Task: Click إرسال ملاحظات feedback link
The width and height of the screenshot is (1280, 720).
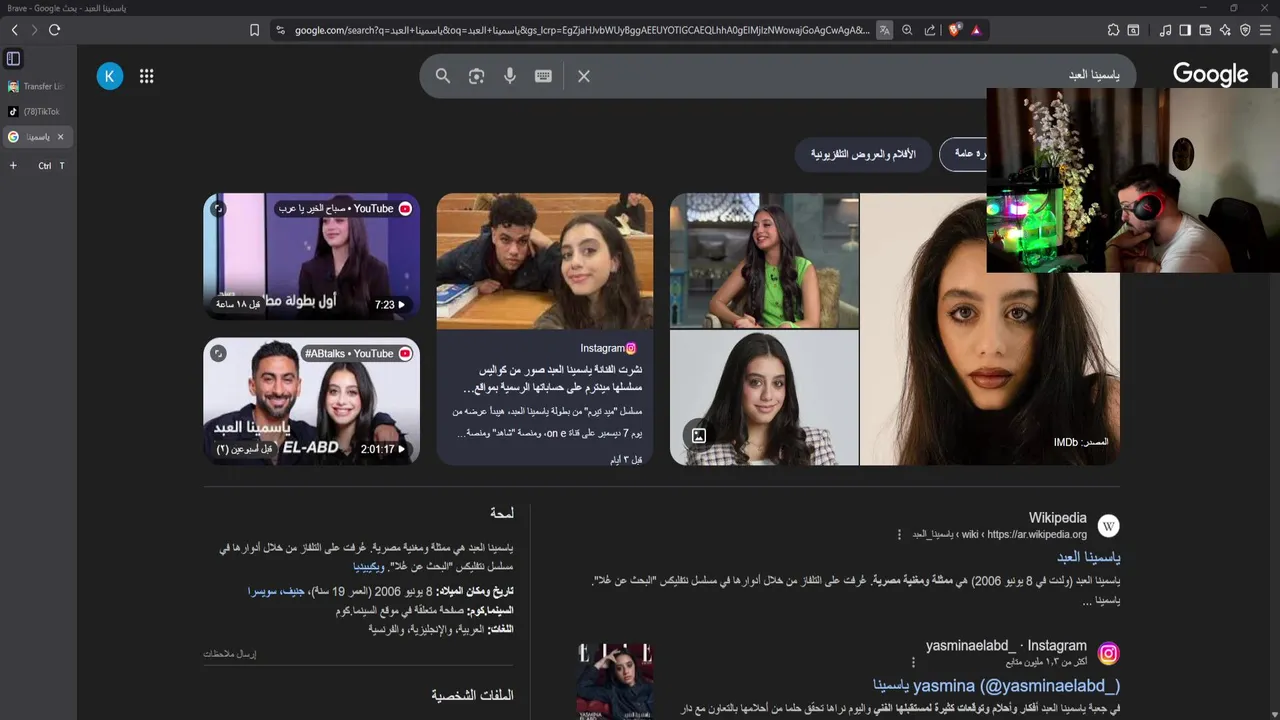Action: (230, 654)
